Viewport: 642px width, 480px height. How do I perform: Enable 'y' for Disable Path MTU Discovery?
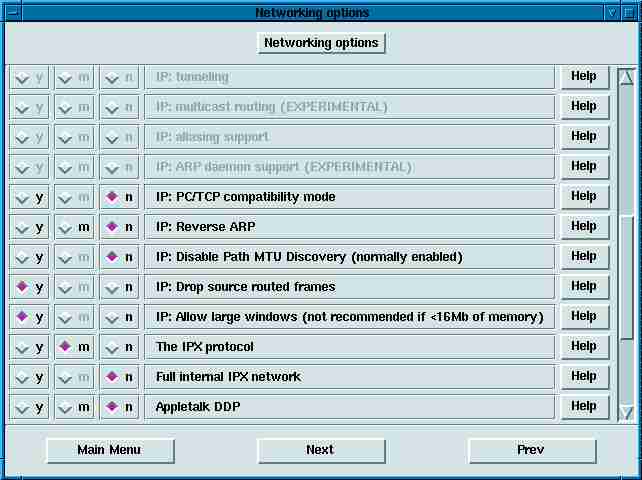(x=29, y=257)
